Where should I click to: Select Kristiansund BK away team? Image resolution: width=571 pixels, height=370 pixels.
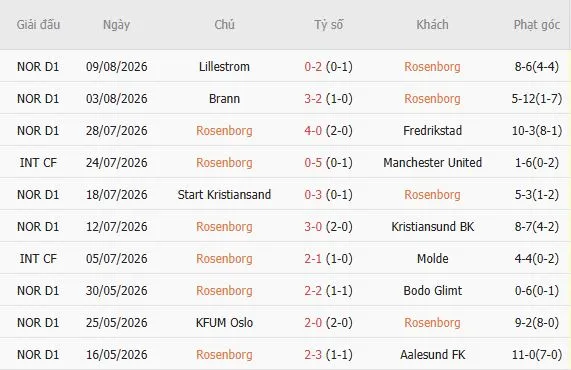click(x=433, y=227)
